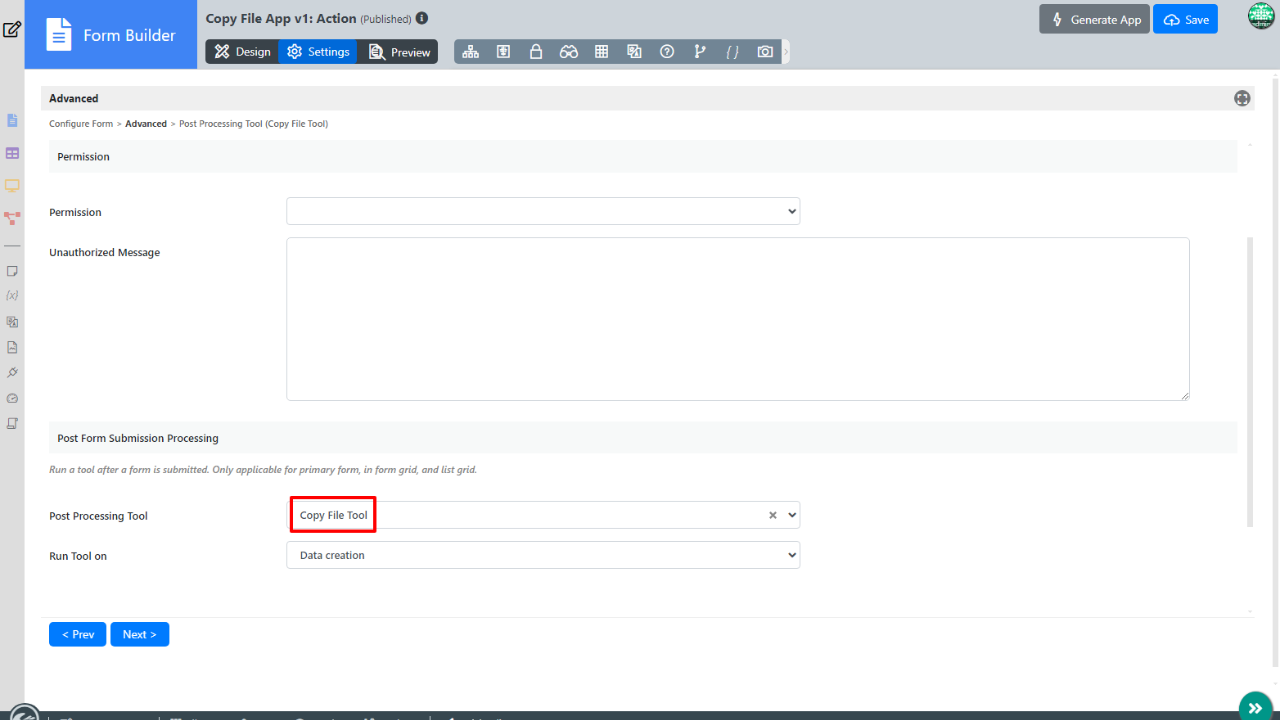
Task: Click the Generate App button
Action: click(1095, 20)
